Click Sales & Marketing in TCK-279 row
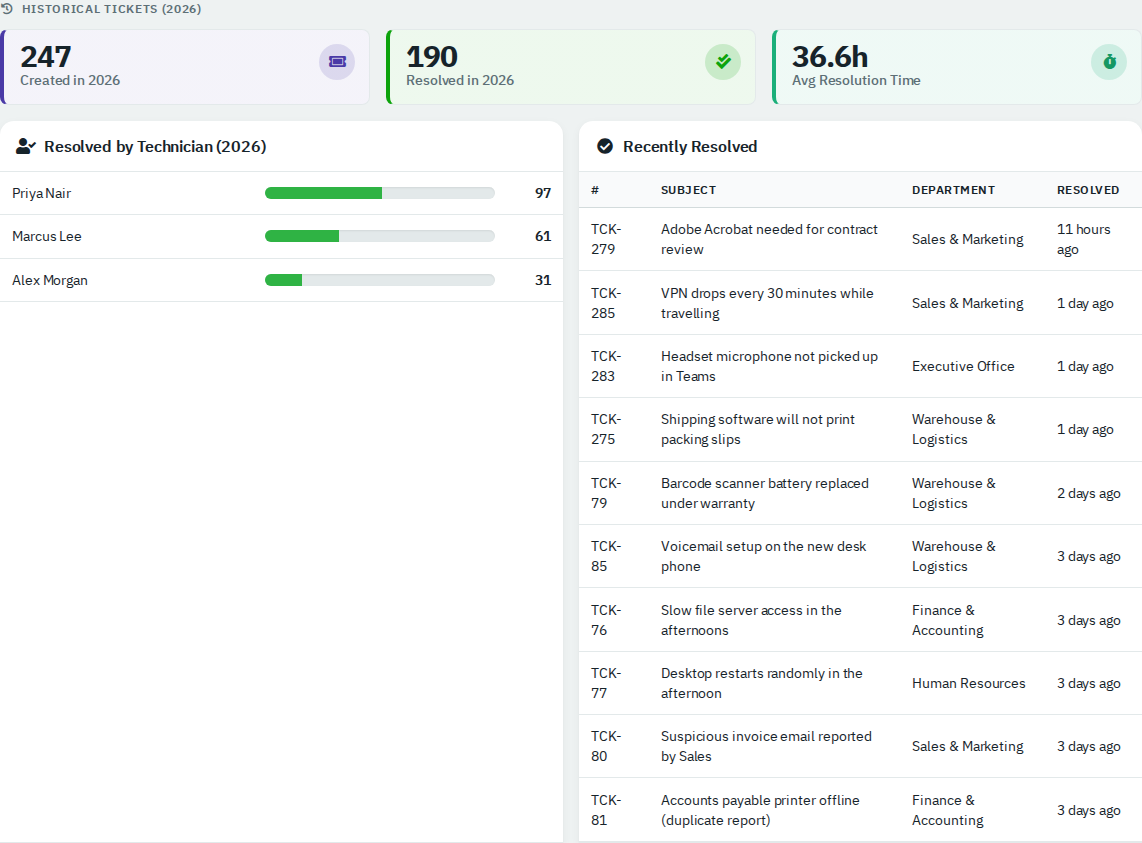 (x=967, y=239)
